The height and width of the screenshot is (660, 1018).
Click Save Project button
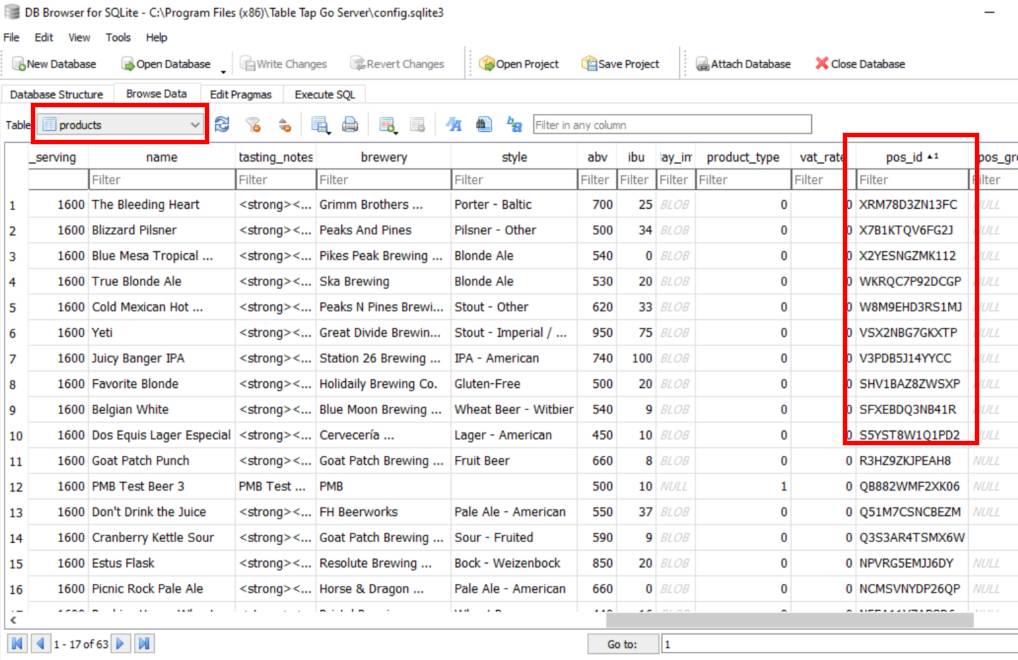pyautogui.click(x=620, y=64)
